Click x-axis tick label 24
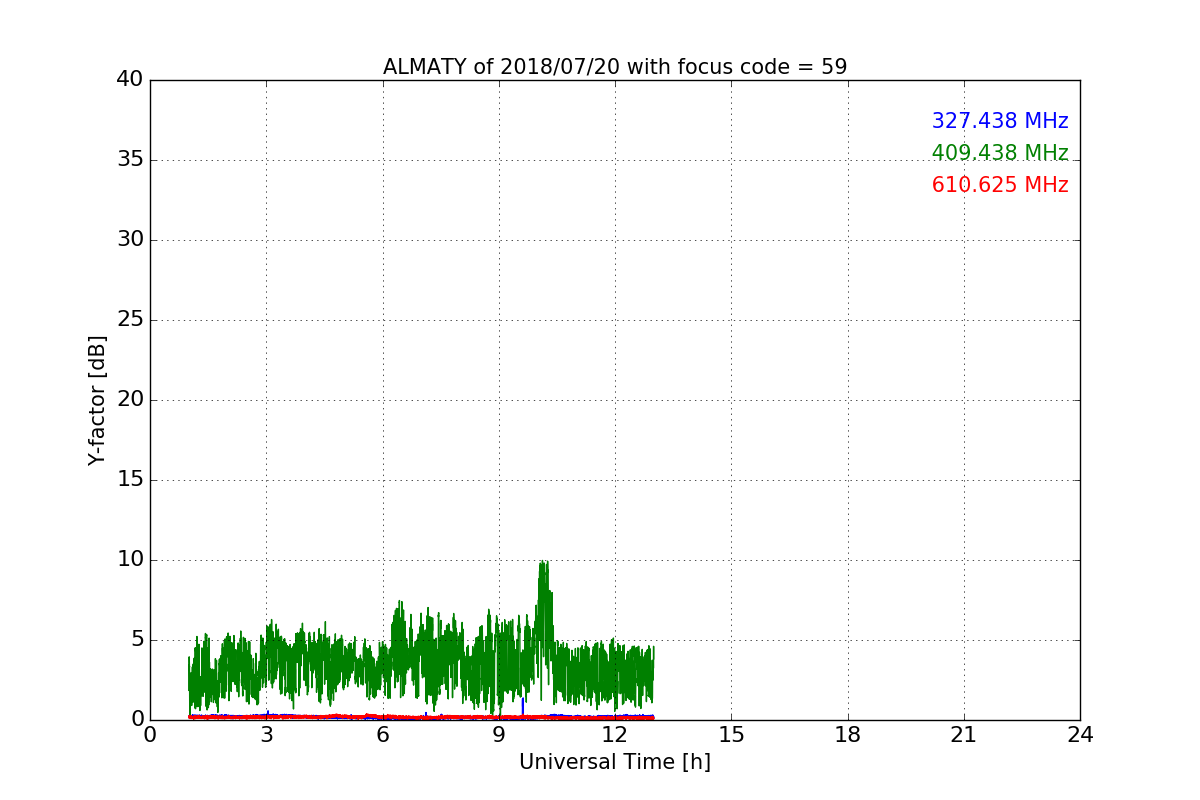Image resolution: width=1200 pixels, height=800 pixels. click(x=1080, y=735)
